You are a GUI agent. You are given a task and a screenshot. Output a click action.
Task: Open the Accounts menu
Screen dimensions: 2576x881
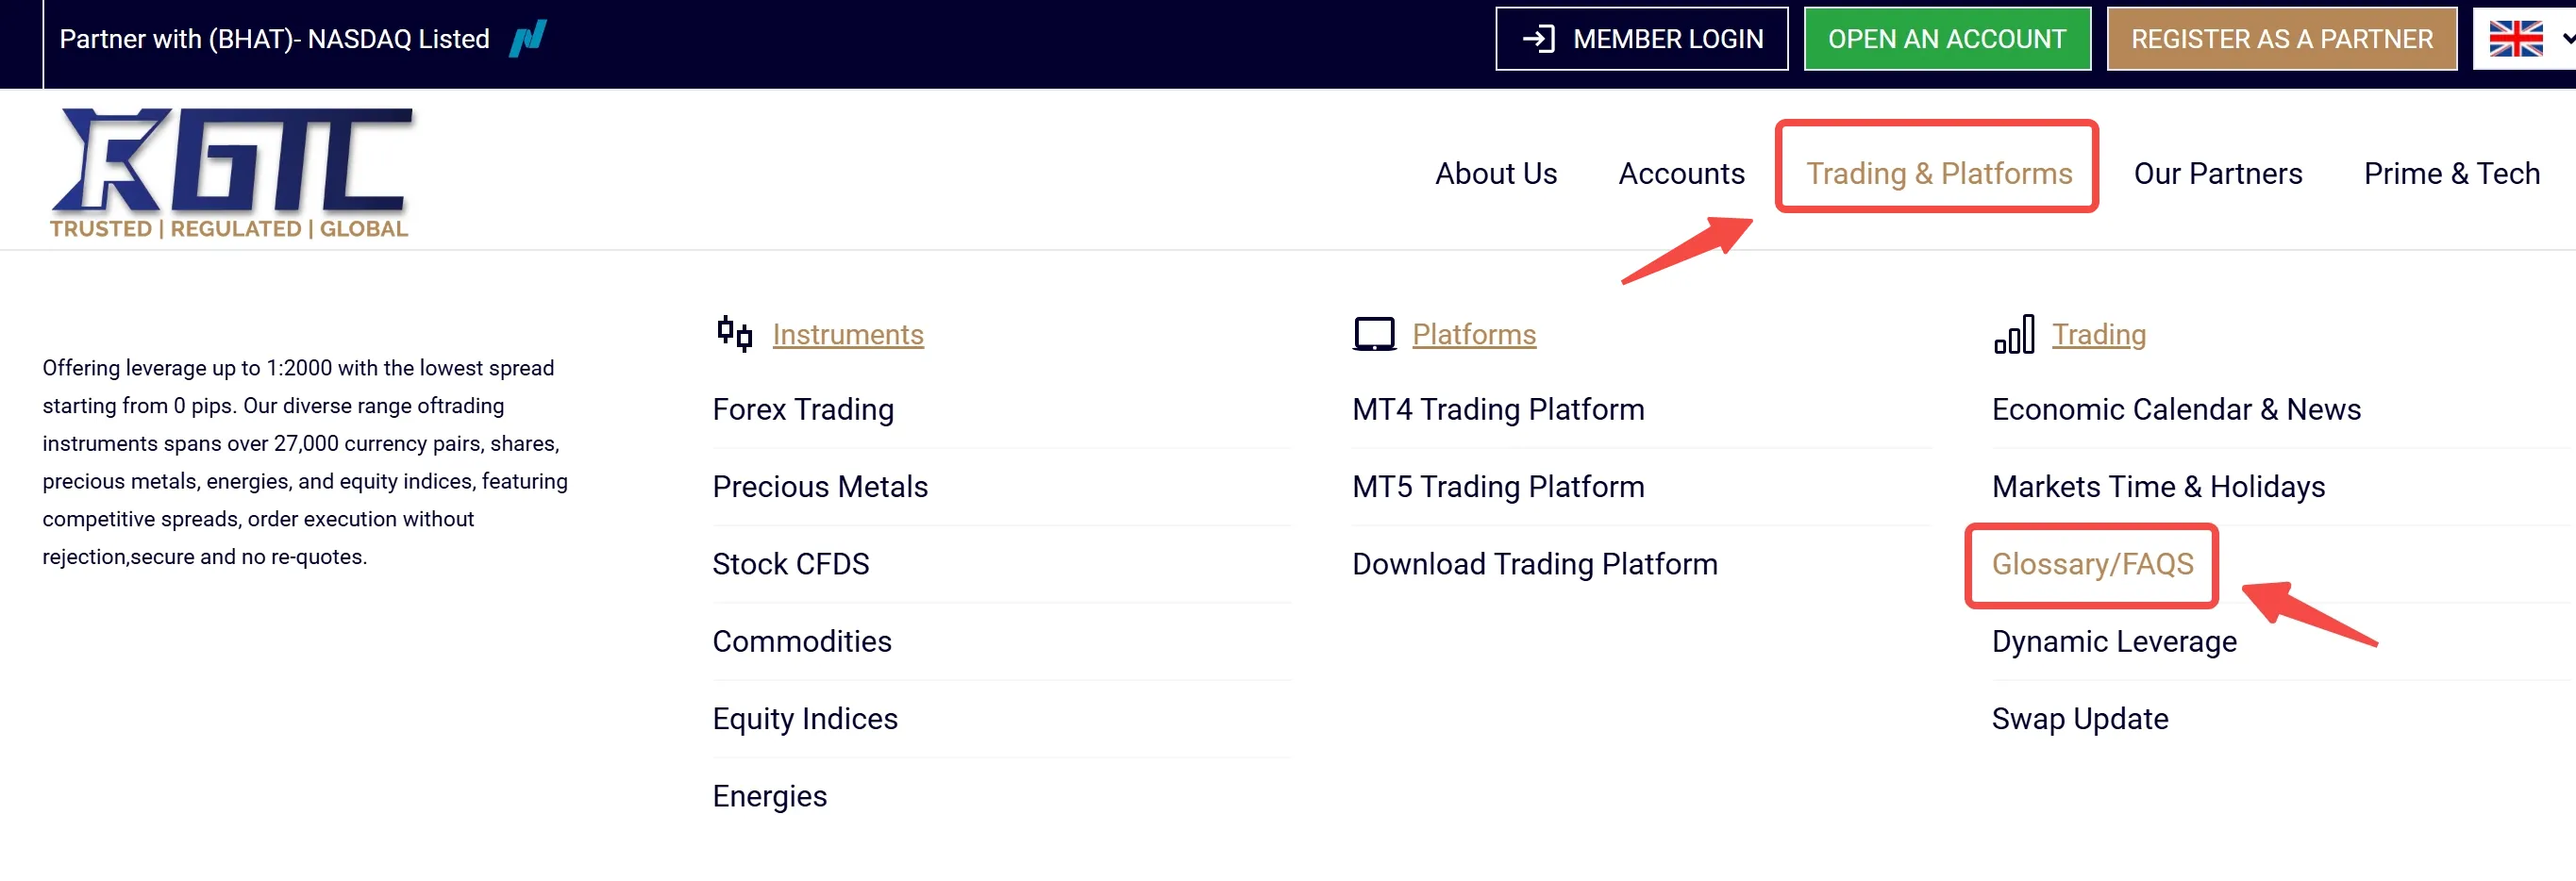(x=1681, y=173)
